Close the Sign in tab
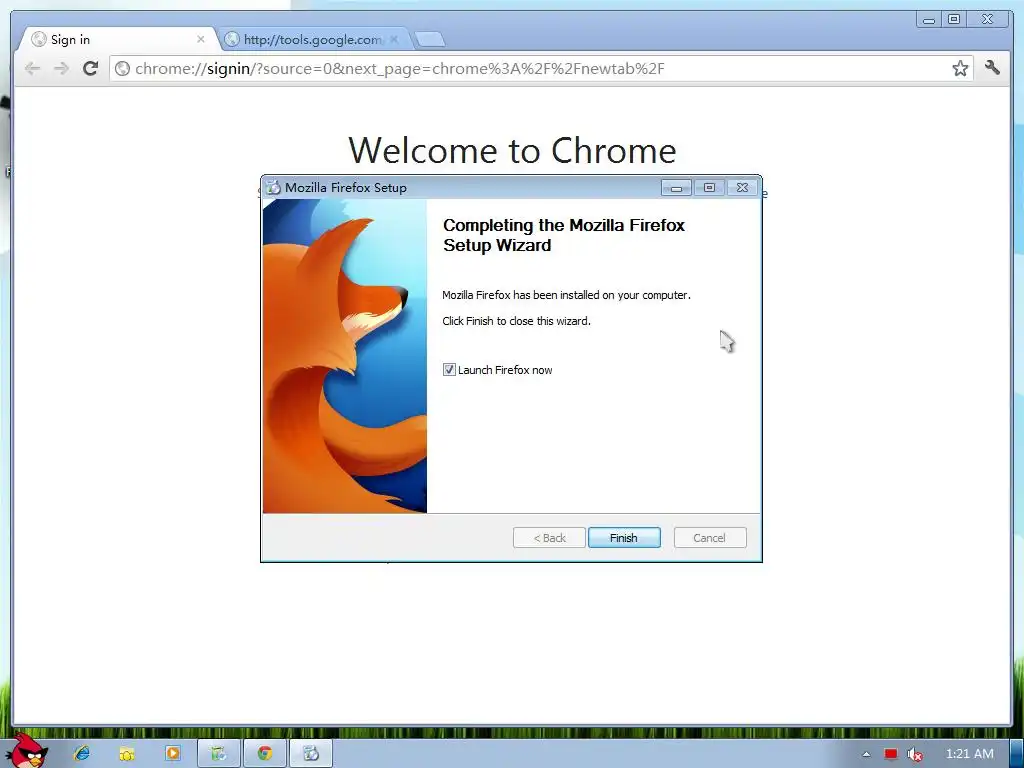The image size is (1024, 768). (x=200, y=39)
